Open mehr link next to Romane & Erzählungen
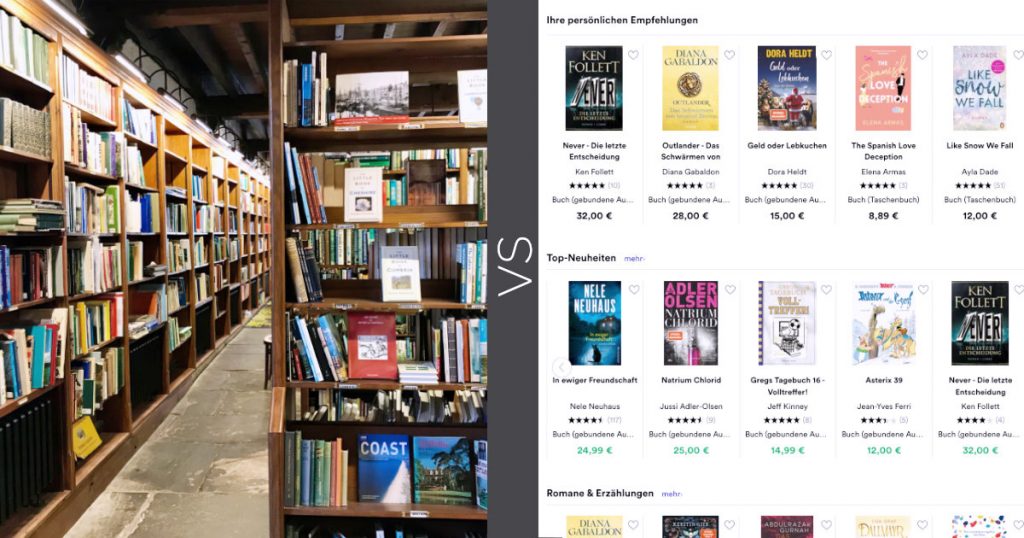Screen dimensions: 1024x538 [671, 494]
